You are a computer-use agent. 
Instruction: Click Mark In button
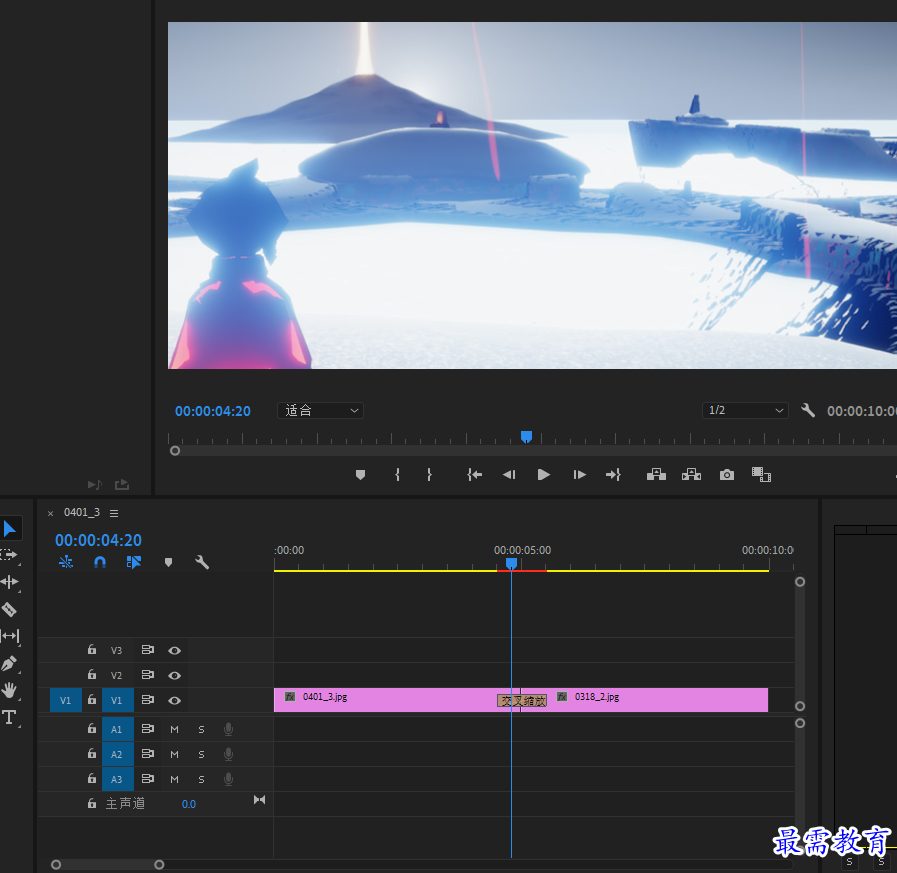point(397,474)
